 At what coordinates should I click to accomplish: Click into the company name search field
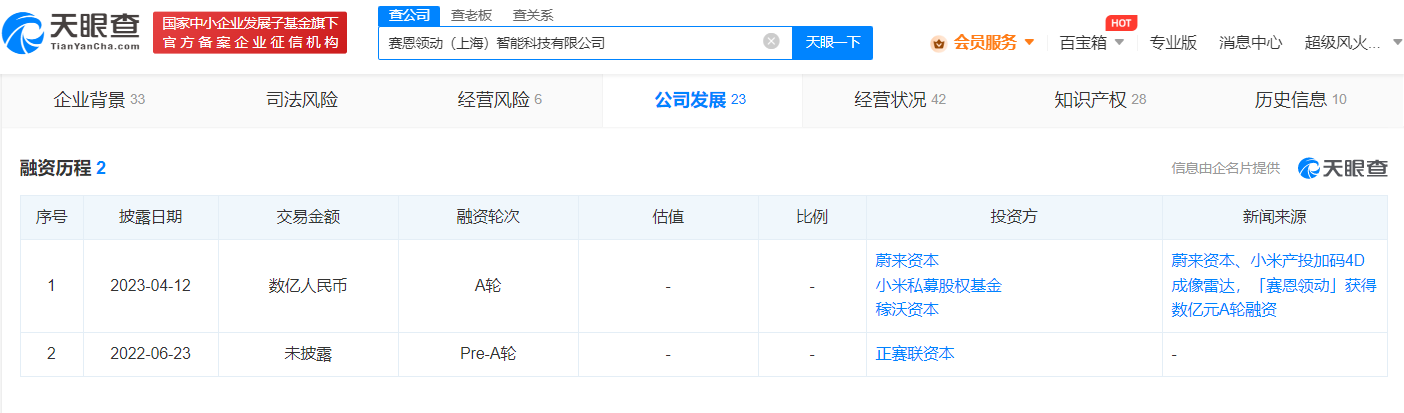click(x=570, y=43)
